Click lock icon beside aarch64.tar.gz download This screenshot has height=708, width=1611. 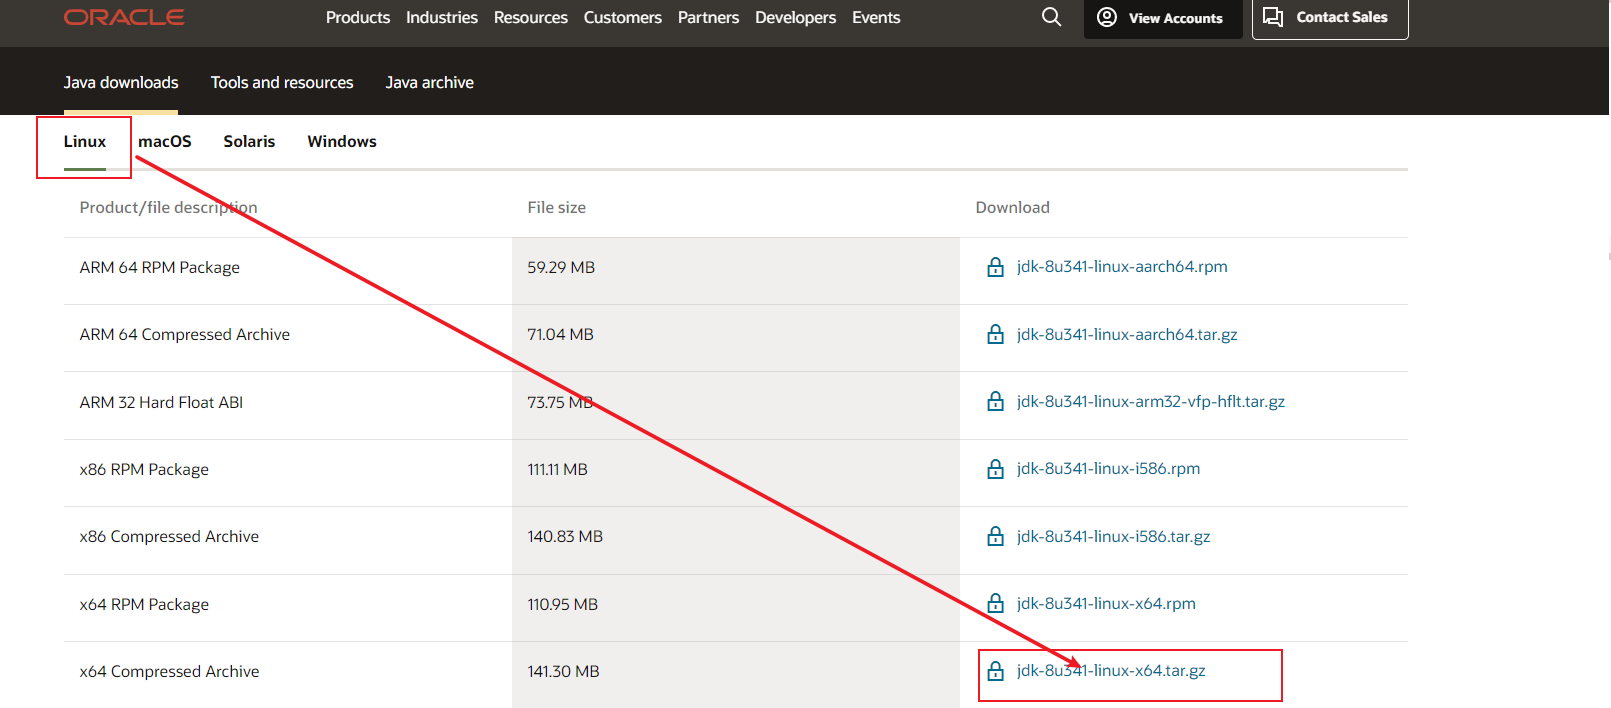(x=995, y=334)
